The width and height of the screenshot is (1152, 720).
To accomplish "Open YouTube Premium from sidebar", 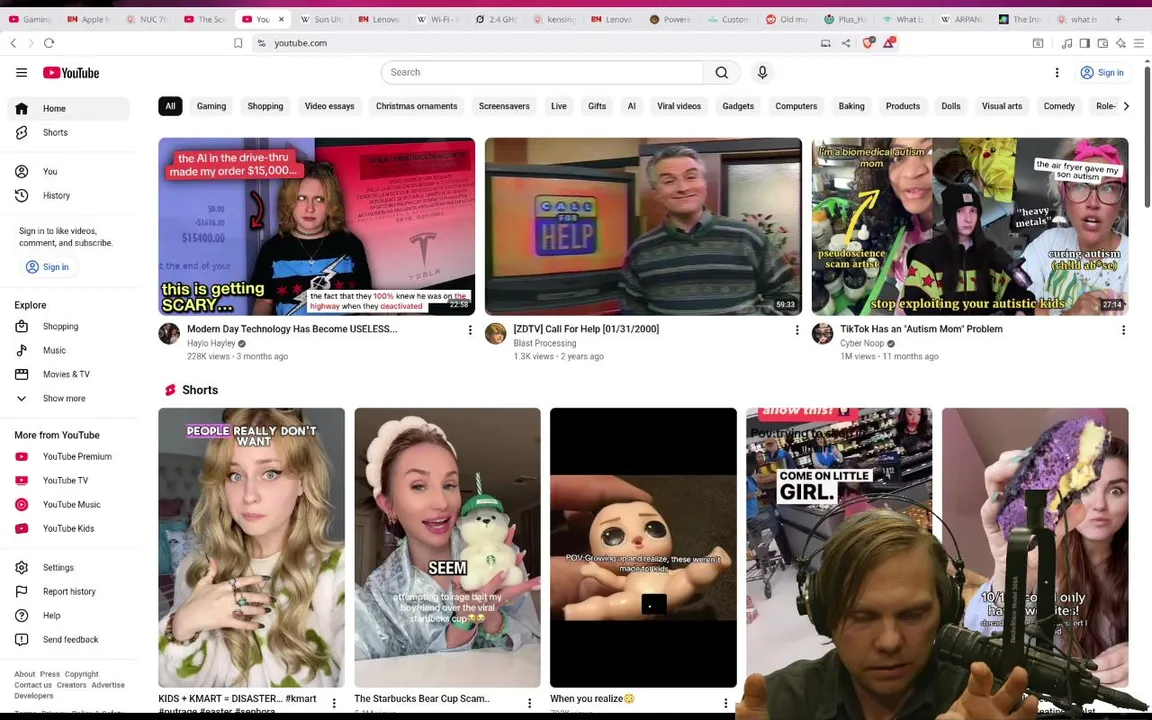I will click(x=68, y=457).
